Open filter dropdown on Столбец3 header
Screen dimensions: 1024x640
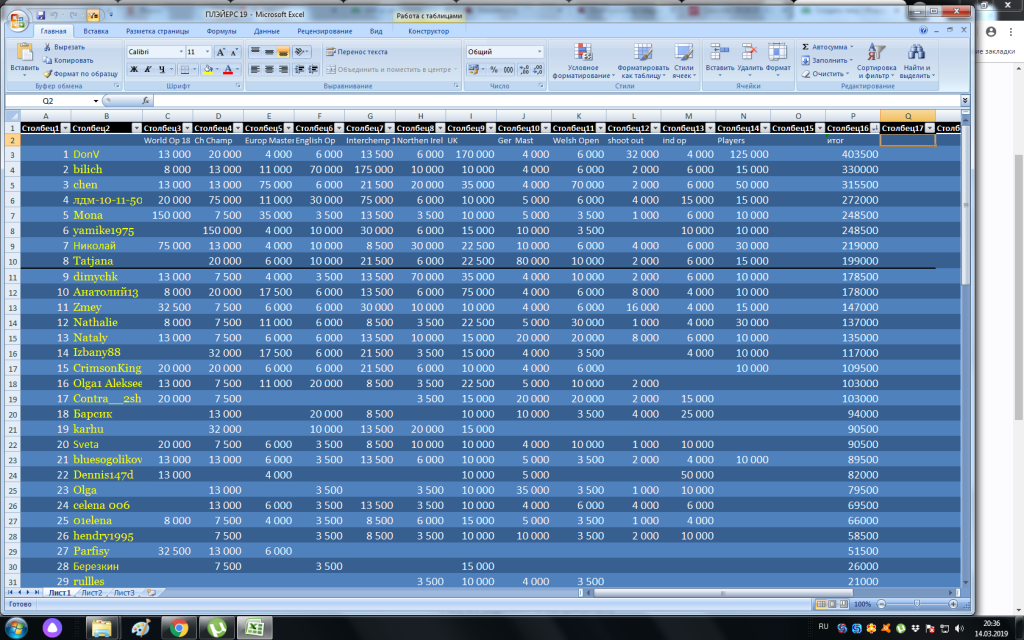coord(187,128)
